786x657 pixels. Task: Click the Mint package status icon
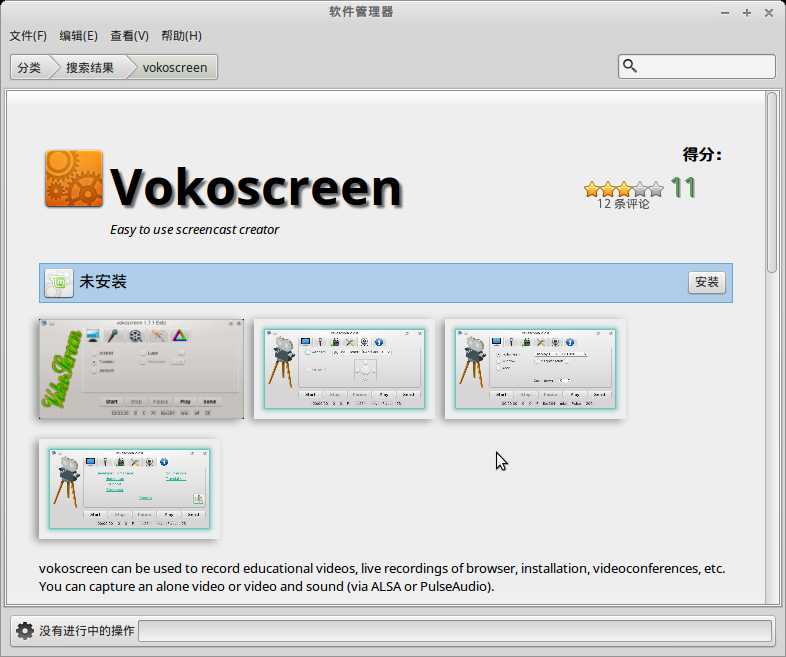pos(59,283)
